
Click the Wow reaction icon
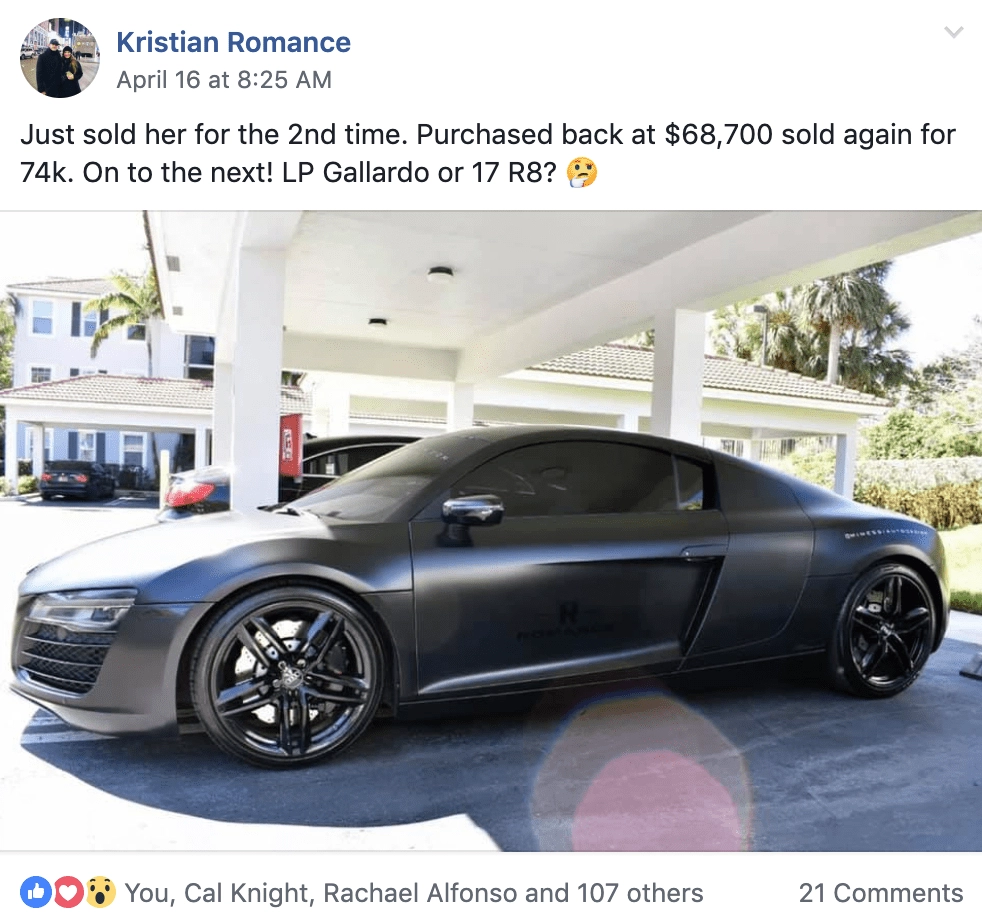coord(100,893)
